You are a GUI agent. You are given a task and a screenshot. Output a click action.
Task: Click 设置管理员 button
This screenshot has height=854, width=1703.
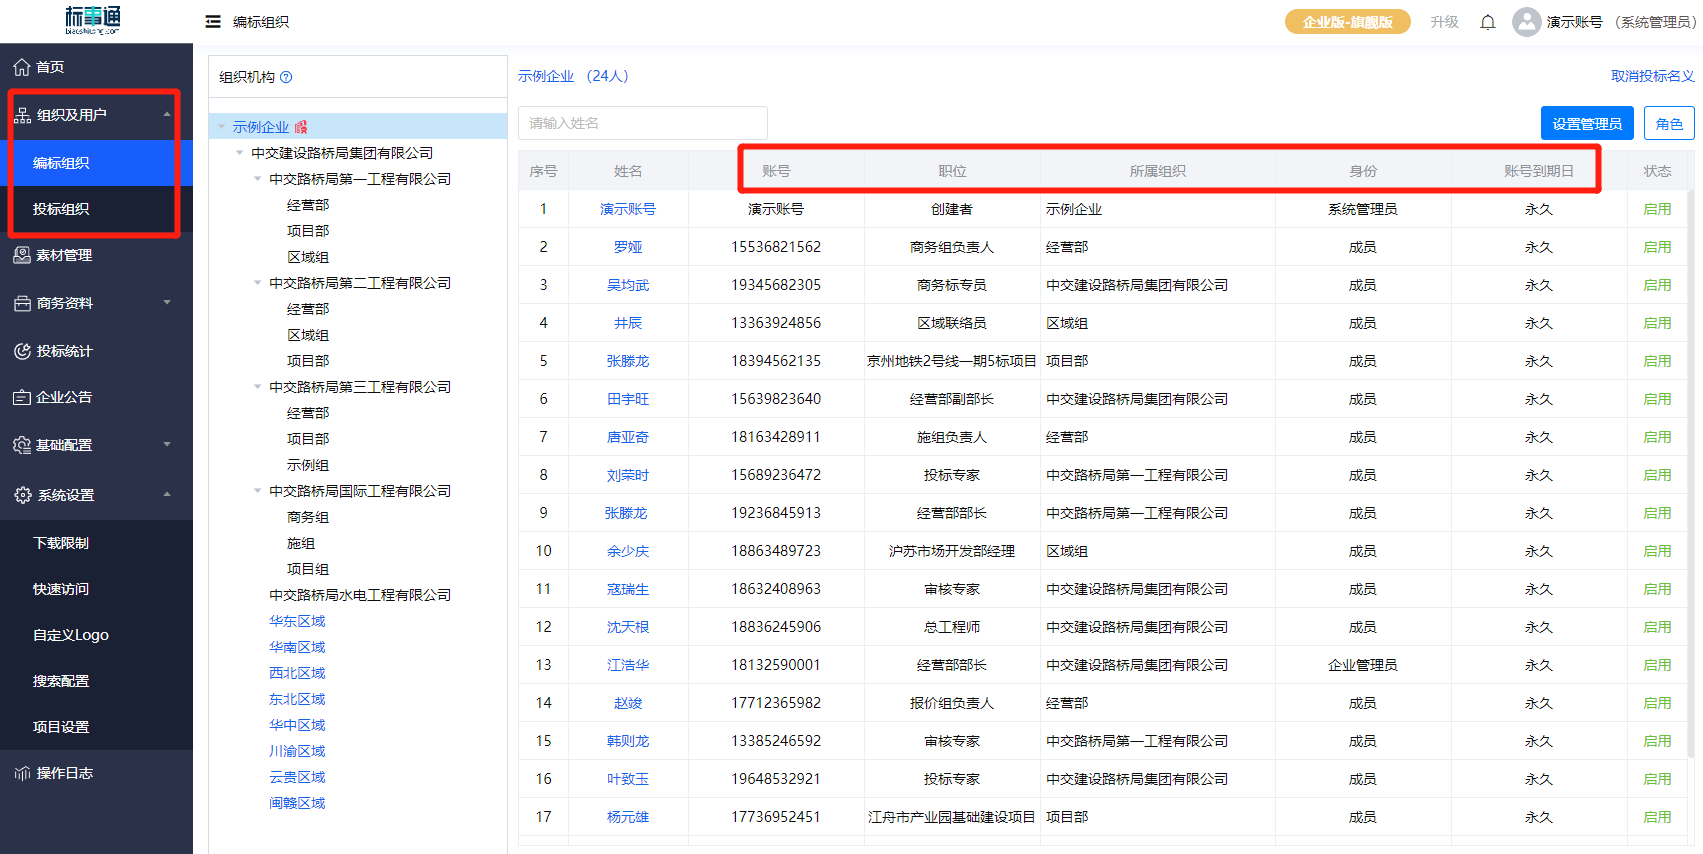(1587, 123)
